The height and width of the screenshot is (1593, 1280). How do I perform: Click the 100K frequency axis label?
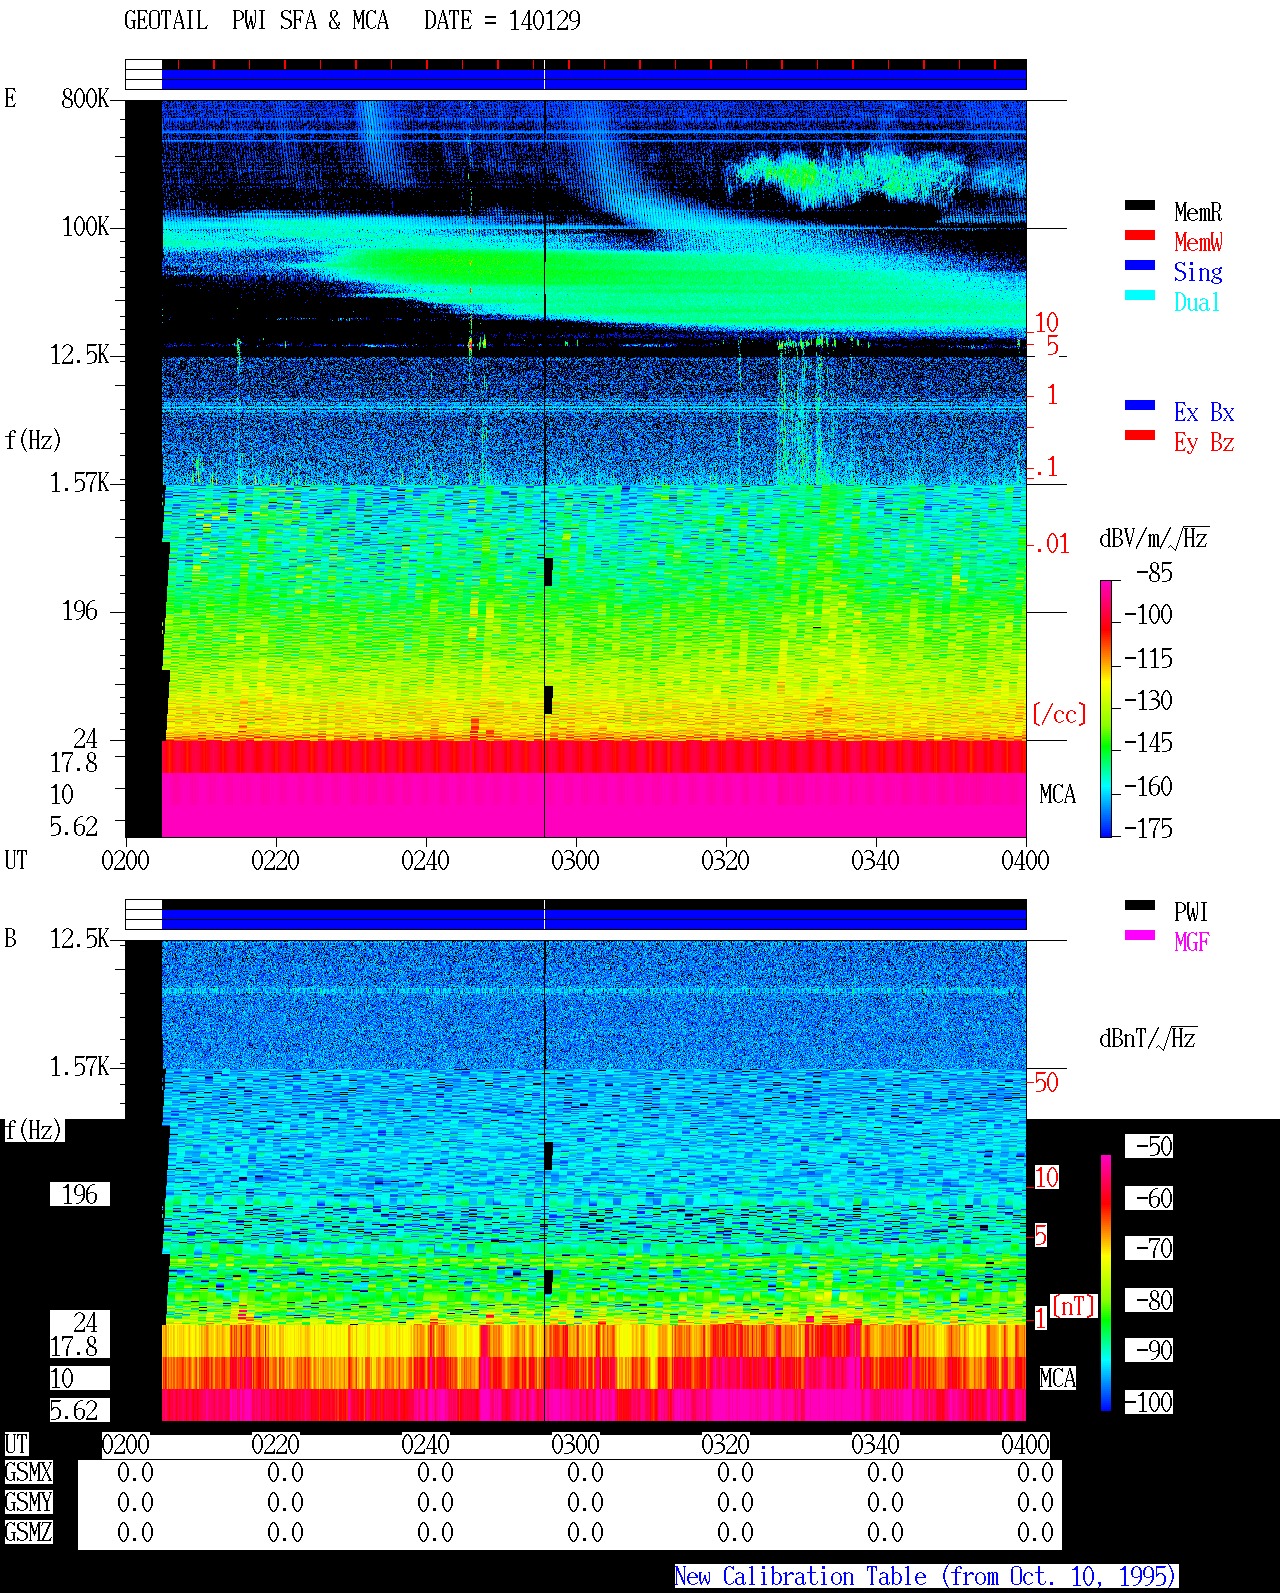click(85, 227)
